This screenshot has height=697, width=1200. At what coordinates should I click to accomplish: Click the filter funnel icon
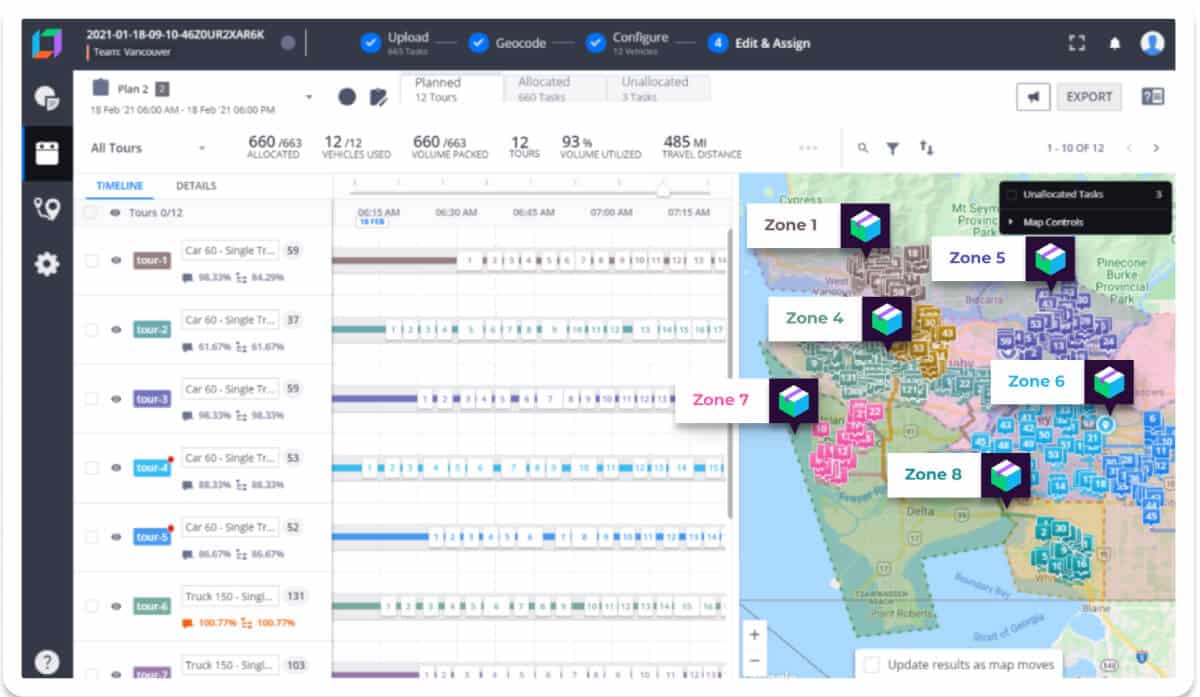[x=892, y=148]
